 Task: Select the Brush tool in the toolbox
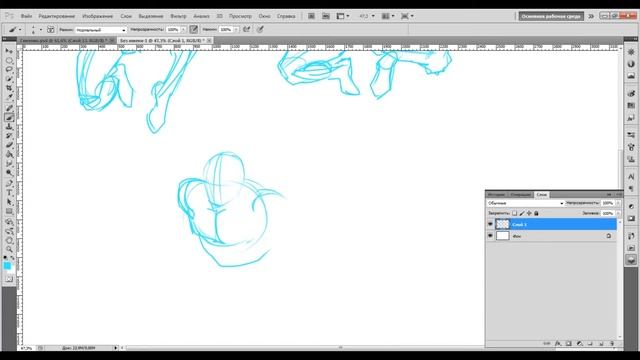tap(9, 118)
